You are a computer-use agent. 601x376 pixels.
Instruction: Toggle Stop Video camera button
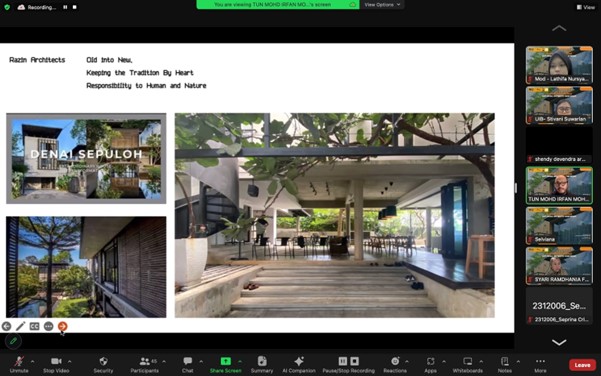(x=56, y=361)
